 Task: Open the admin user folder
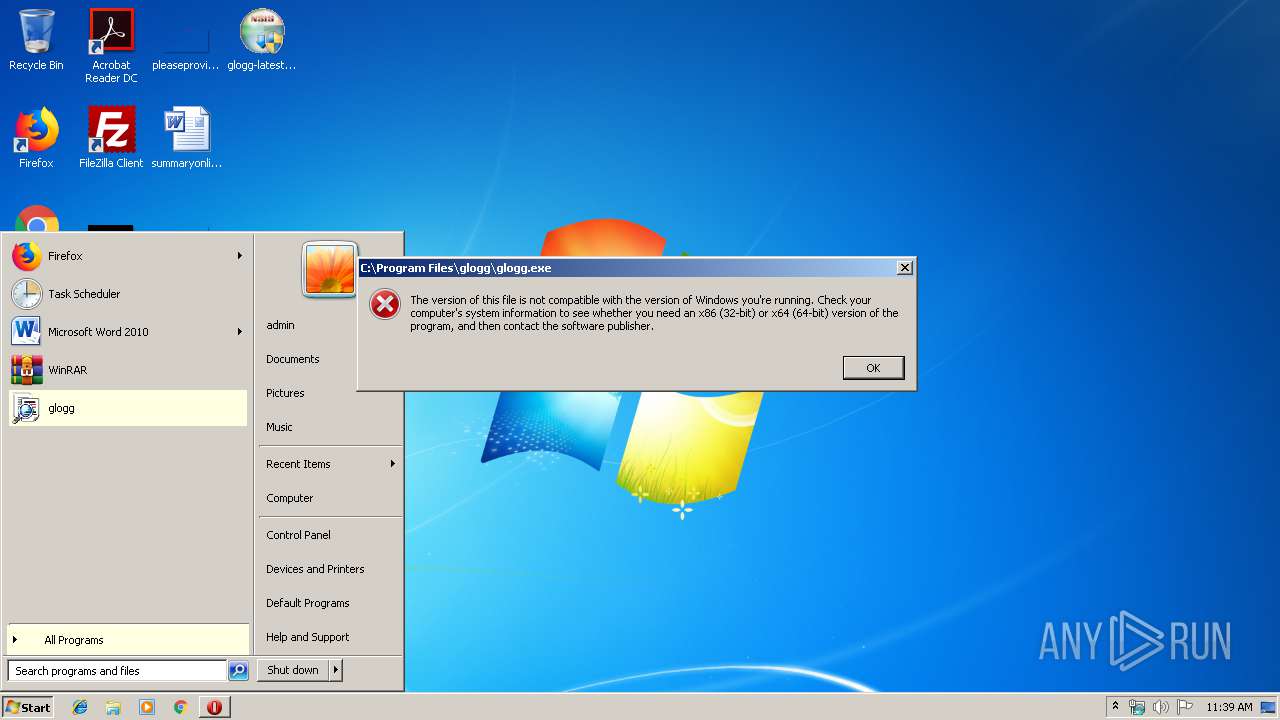(280, 325)
